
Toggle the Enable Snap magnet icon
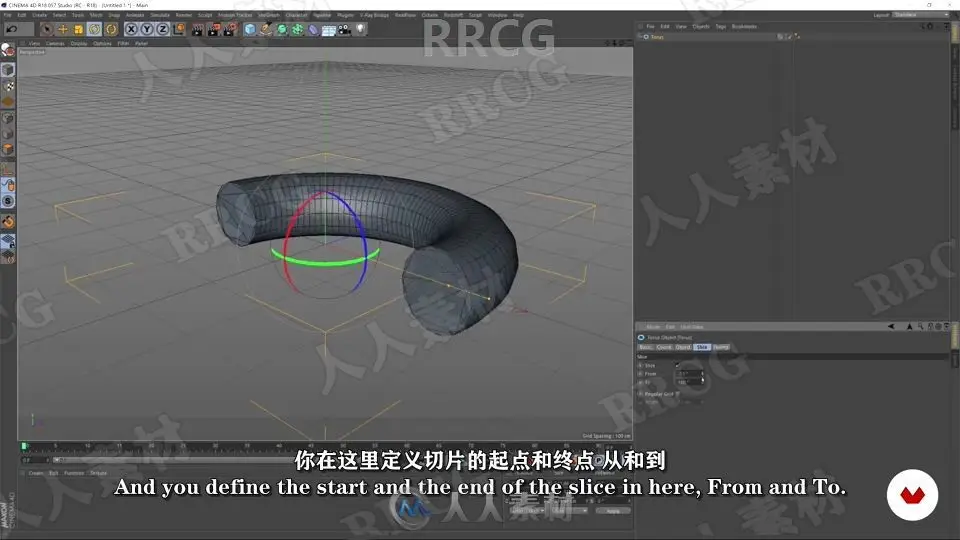pos(8,222)
